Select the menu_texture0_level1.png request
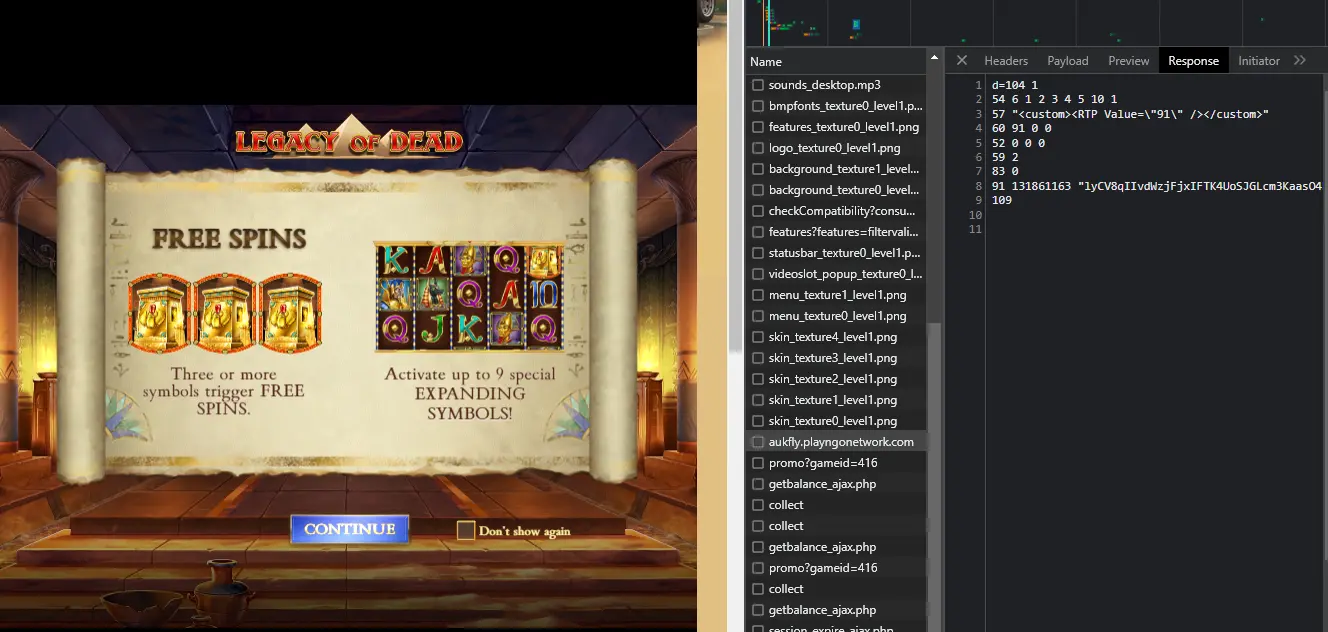1328x632 pixels. tap(836, 316)
